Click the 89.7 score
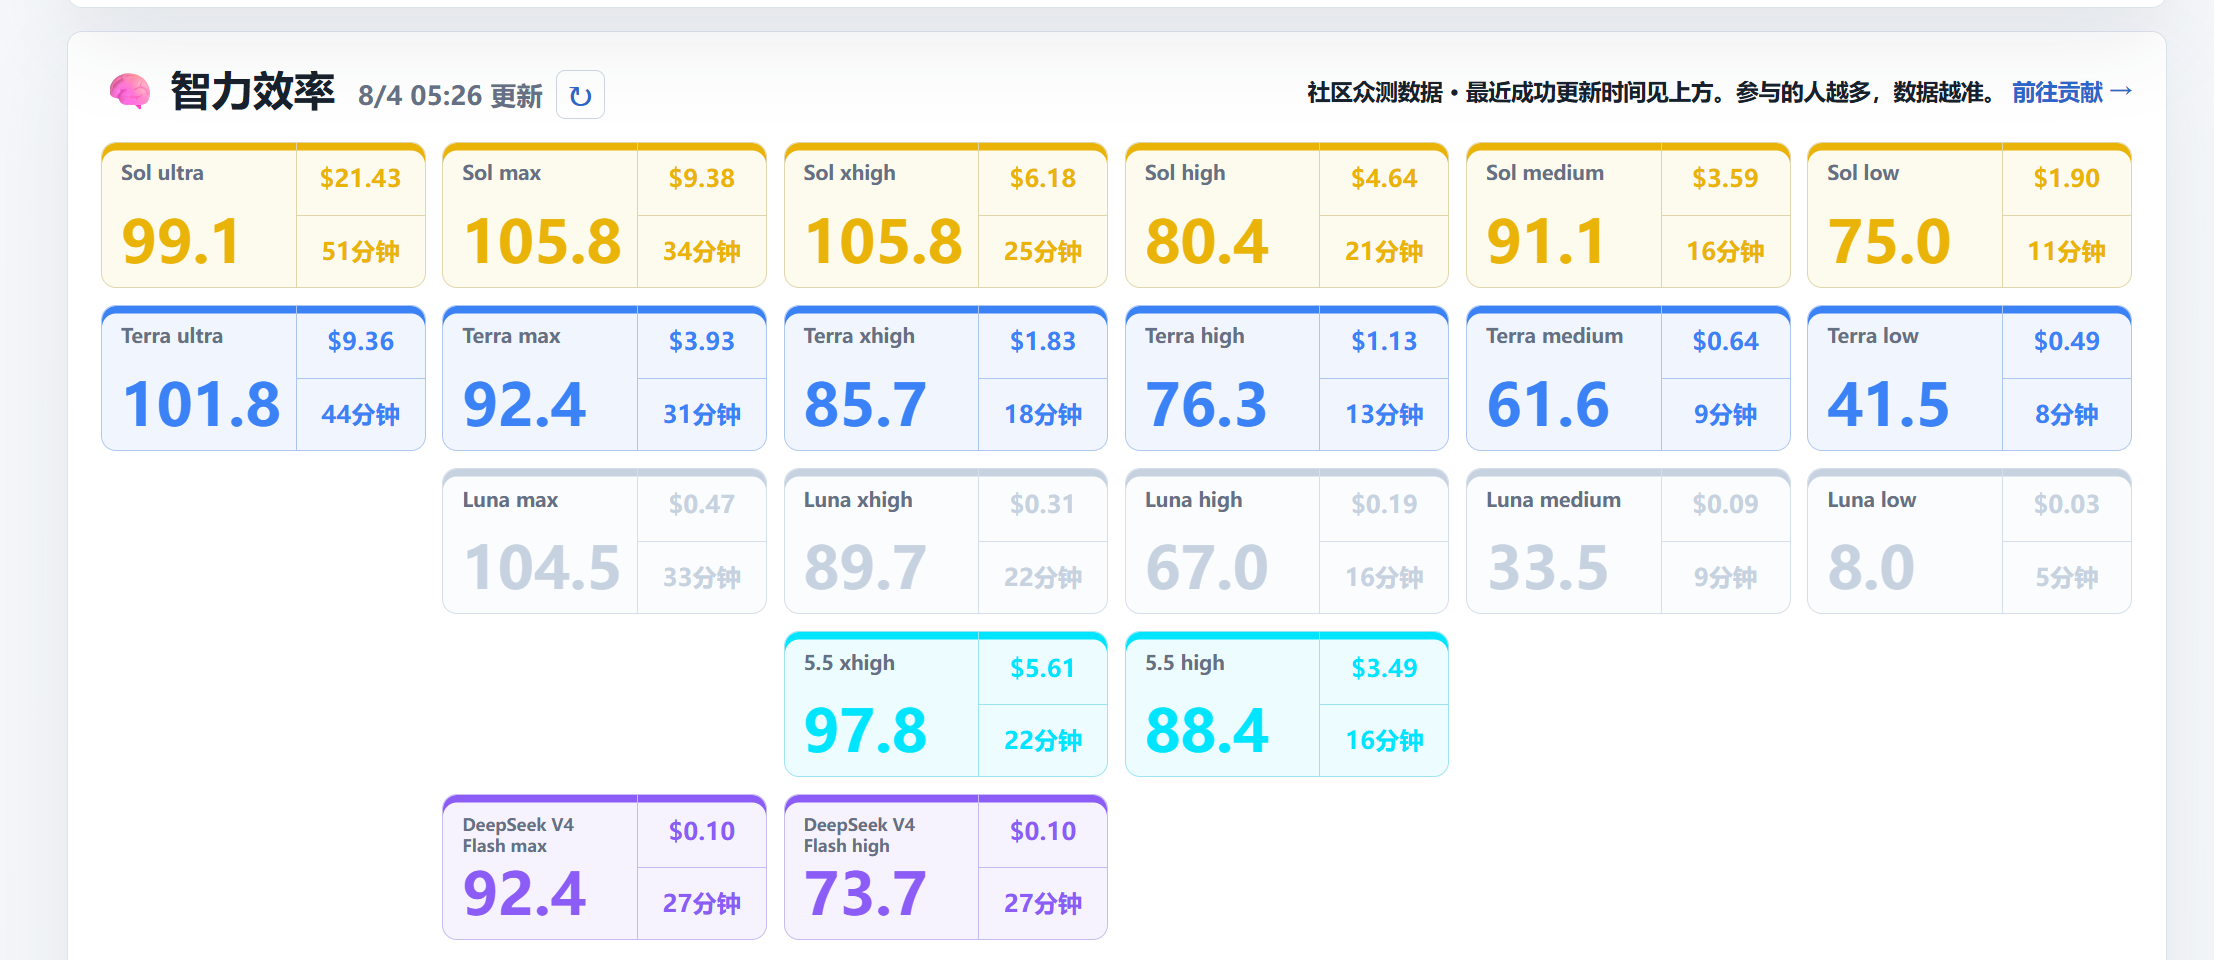This screenshot has height=960, width=2214. click(x=866, y=568)
